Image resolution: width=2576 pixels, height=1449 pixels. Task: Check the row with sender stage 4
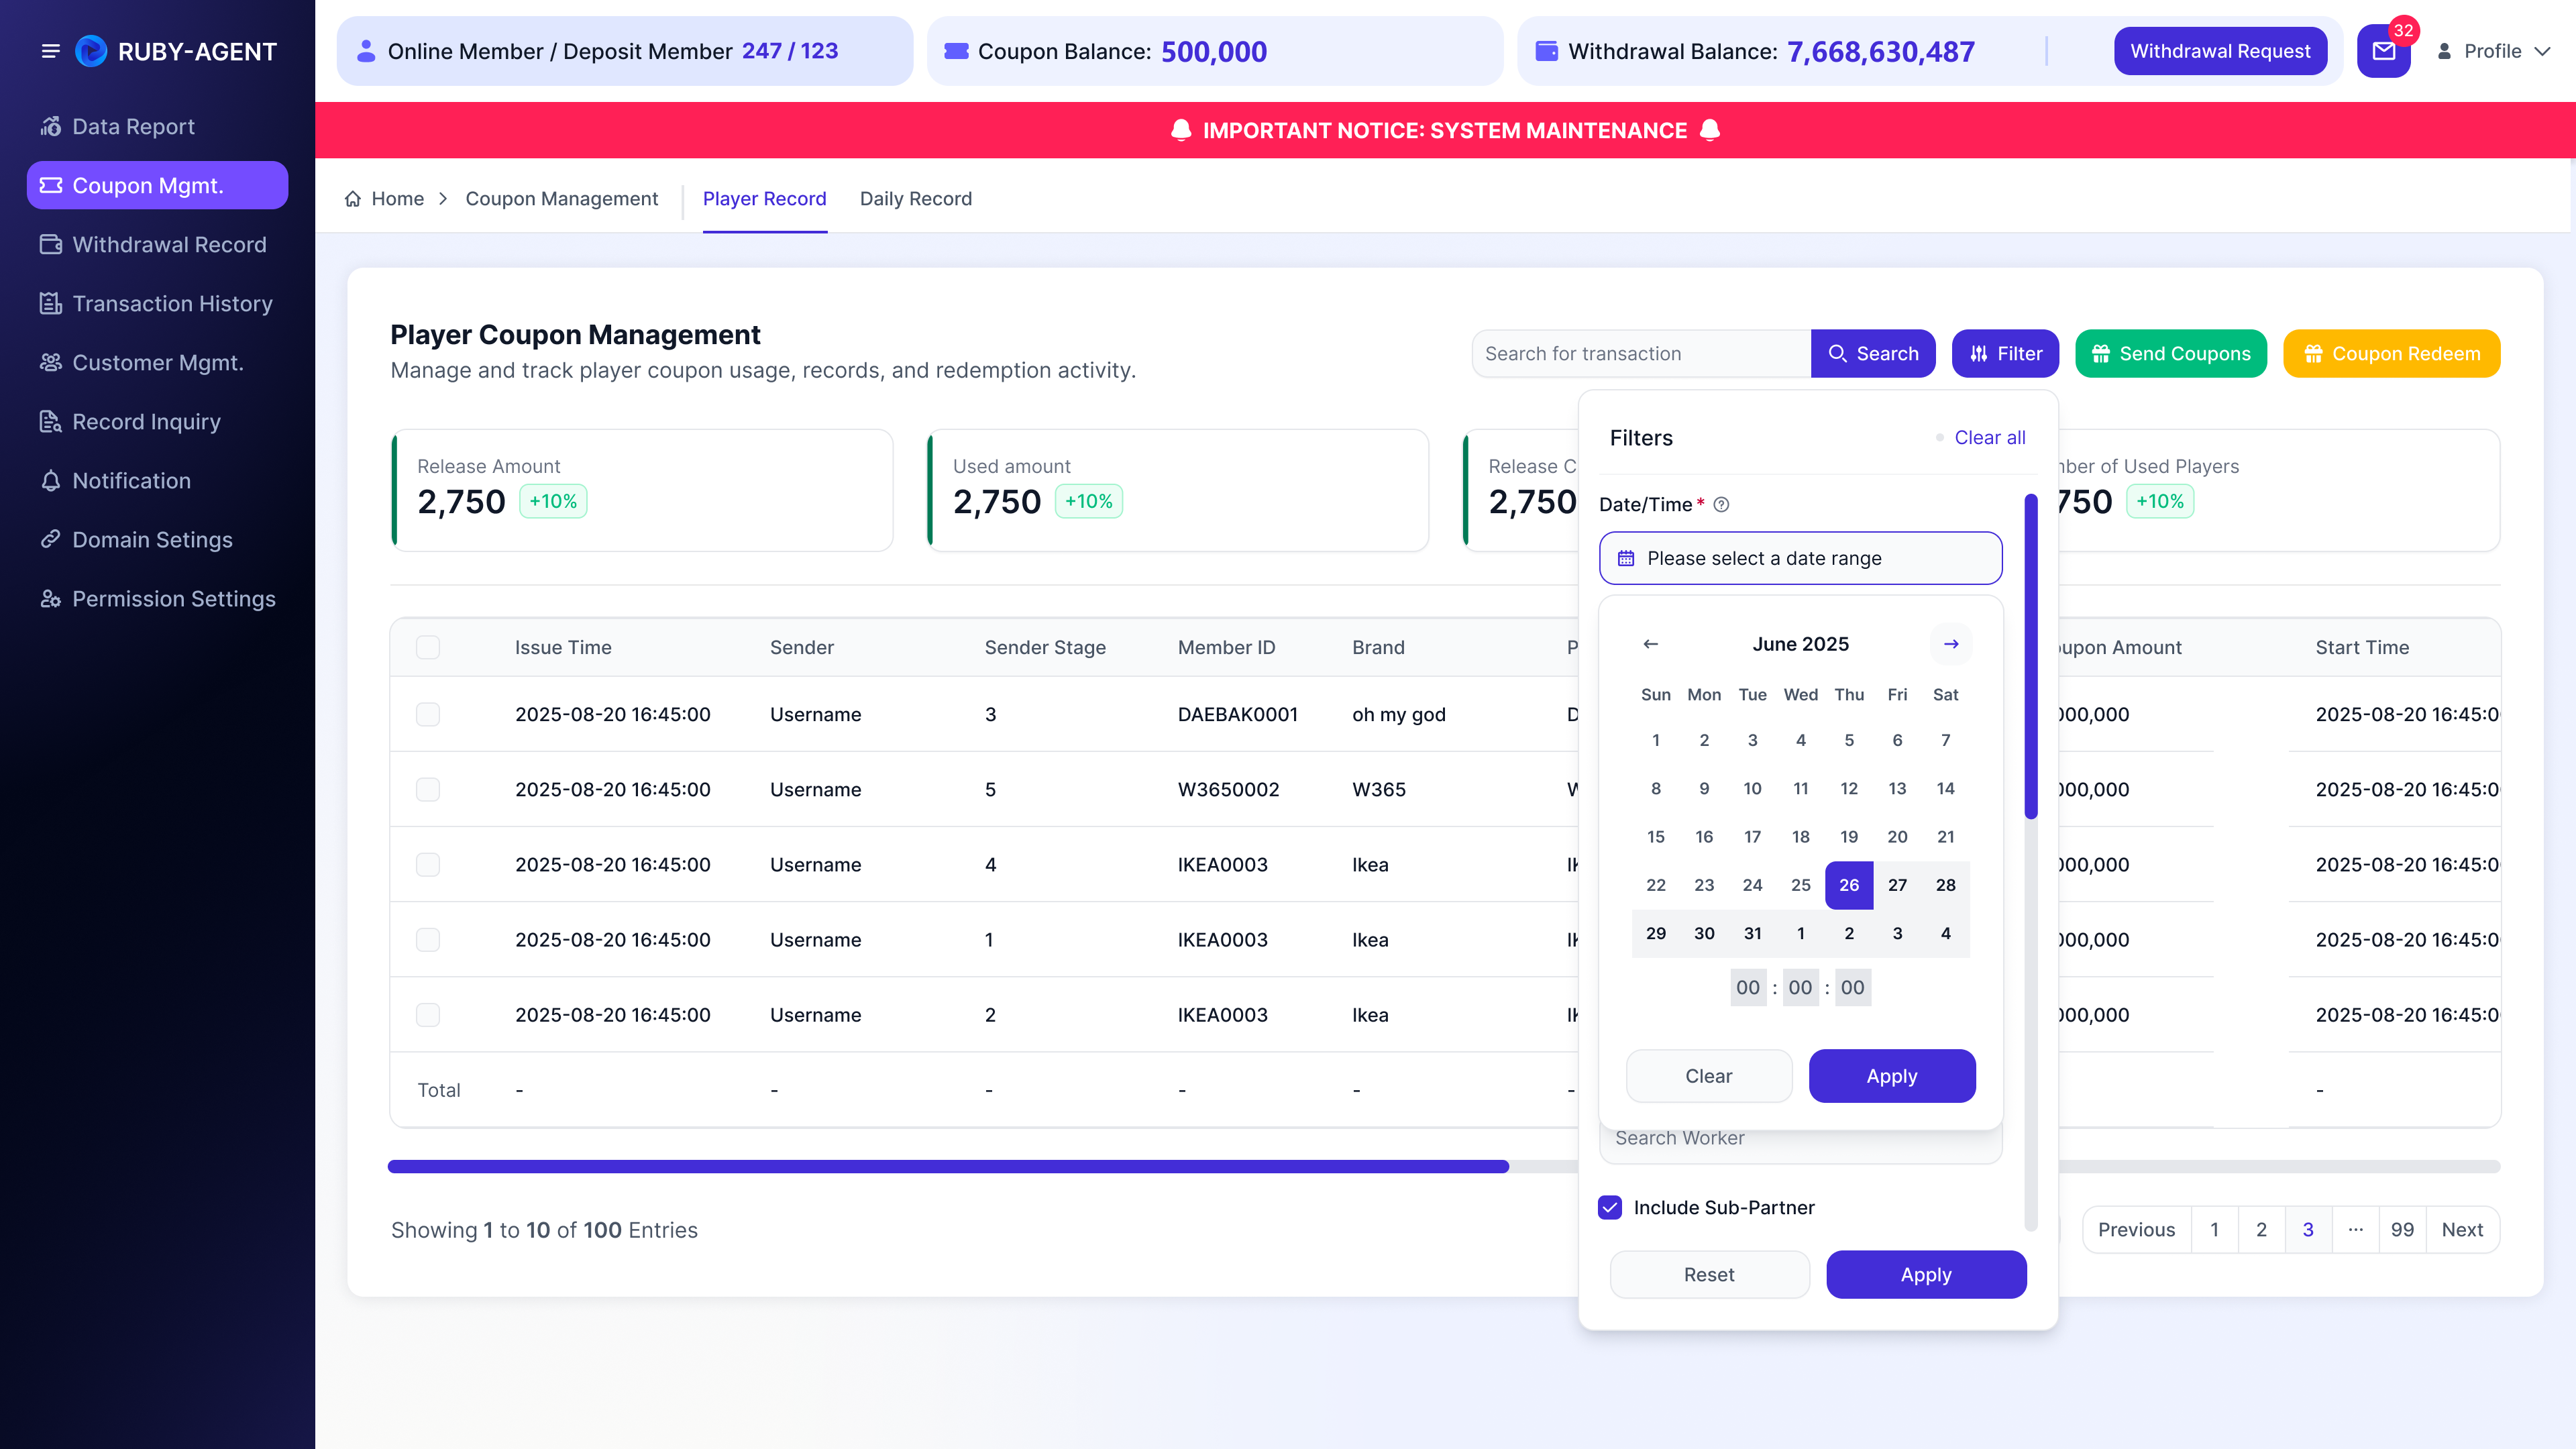428,864
